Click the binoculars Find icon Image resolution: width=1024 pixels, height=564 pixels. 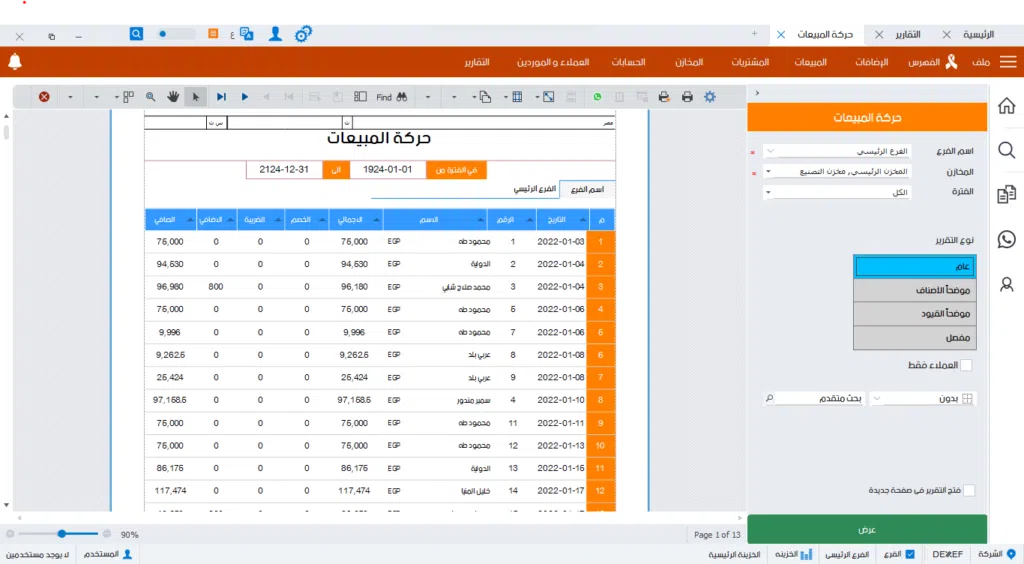pyautogui.click(x=402, y=97)
